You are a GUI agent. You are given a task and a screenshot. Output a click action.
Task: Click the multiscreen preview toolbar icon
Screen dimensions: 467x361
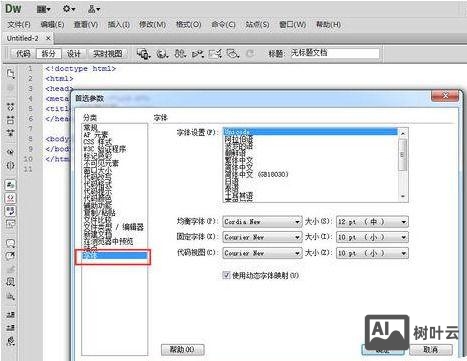click(x=144, y=54)
